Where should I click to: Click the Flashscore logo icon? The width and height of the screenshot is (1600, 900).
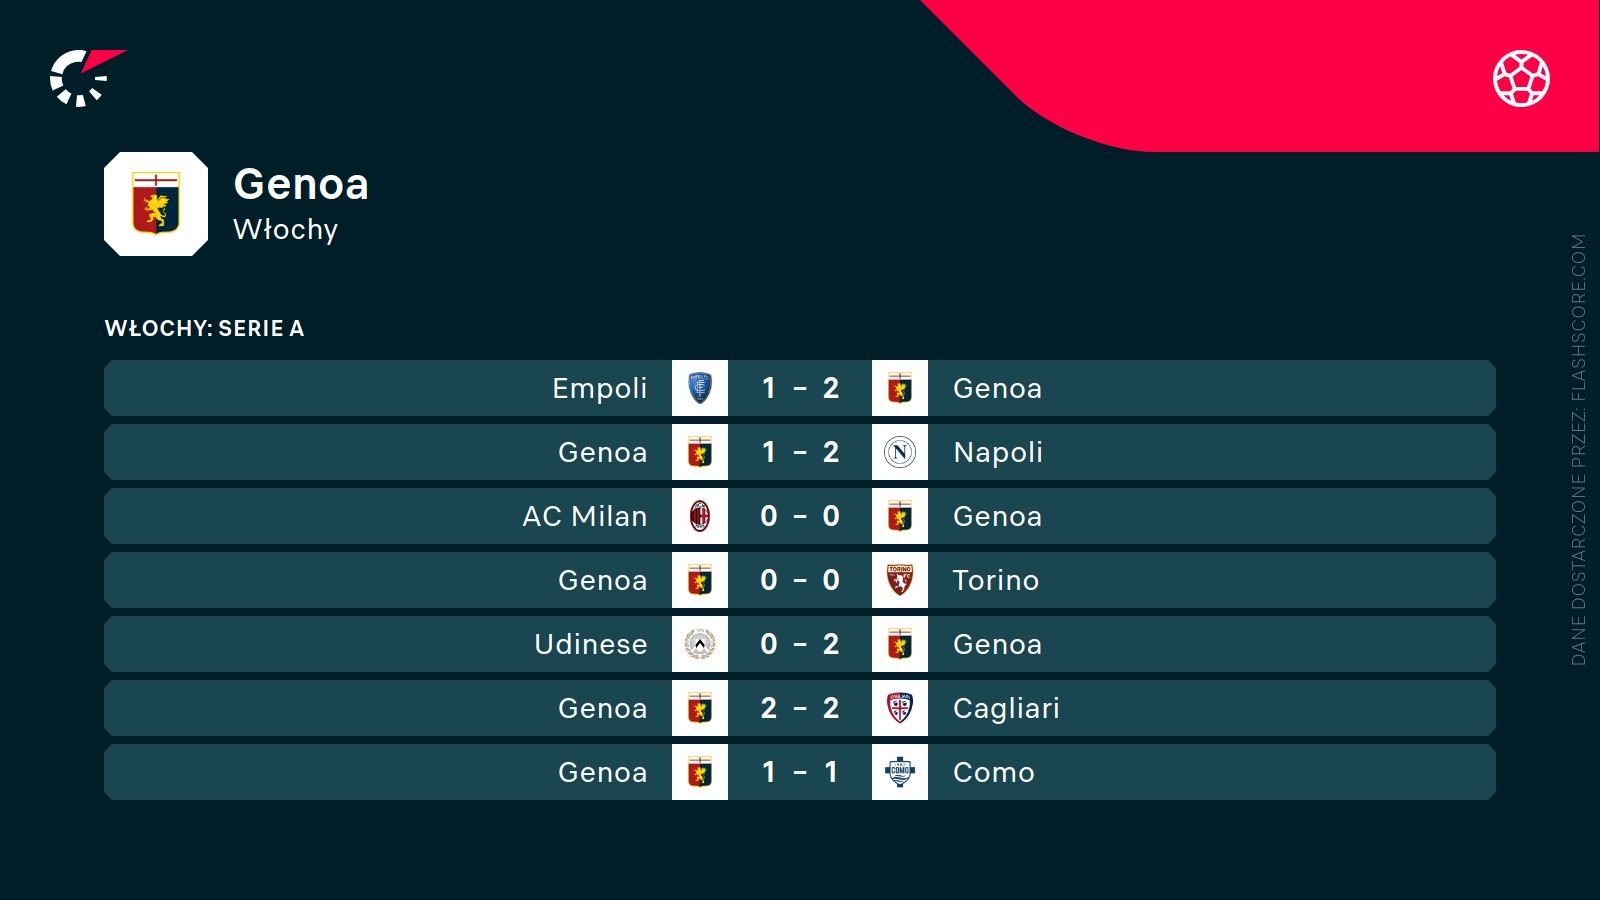[x=84, y=78]
